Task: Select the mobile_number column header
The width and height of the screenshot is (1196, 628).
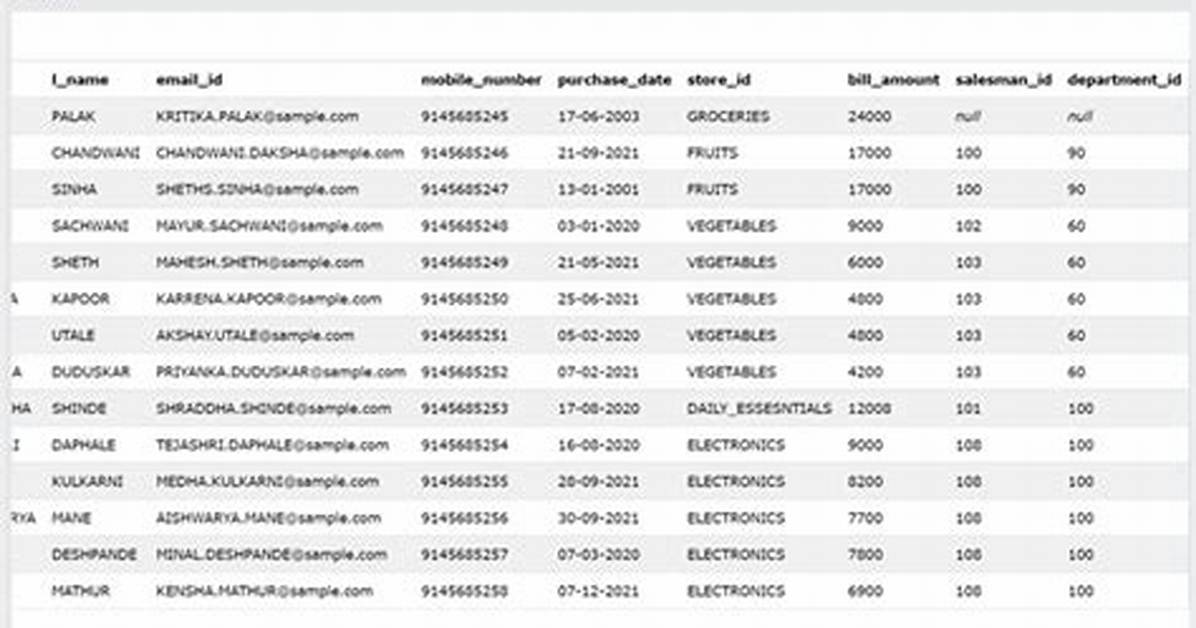Action: [x=481, y=80]
